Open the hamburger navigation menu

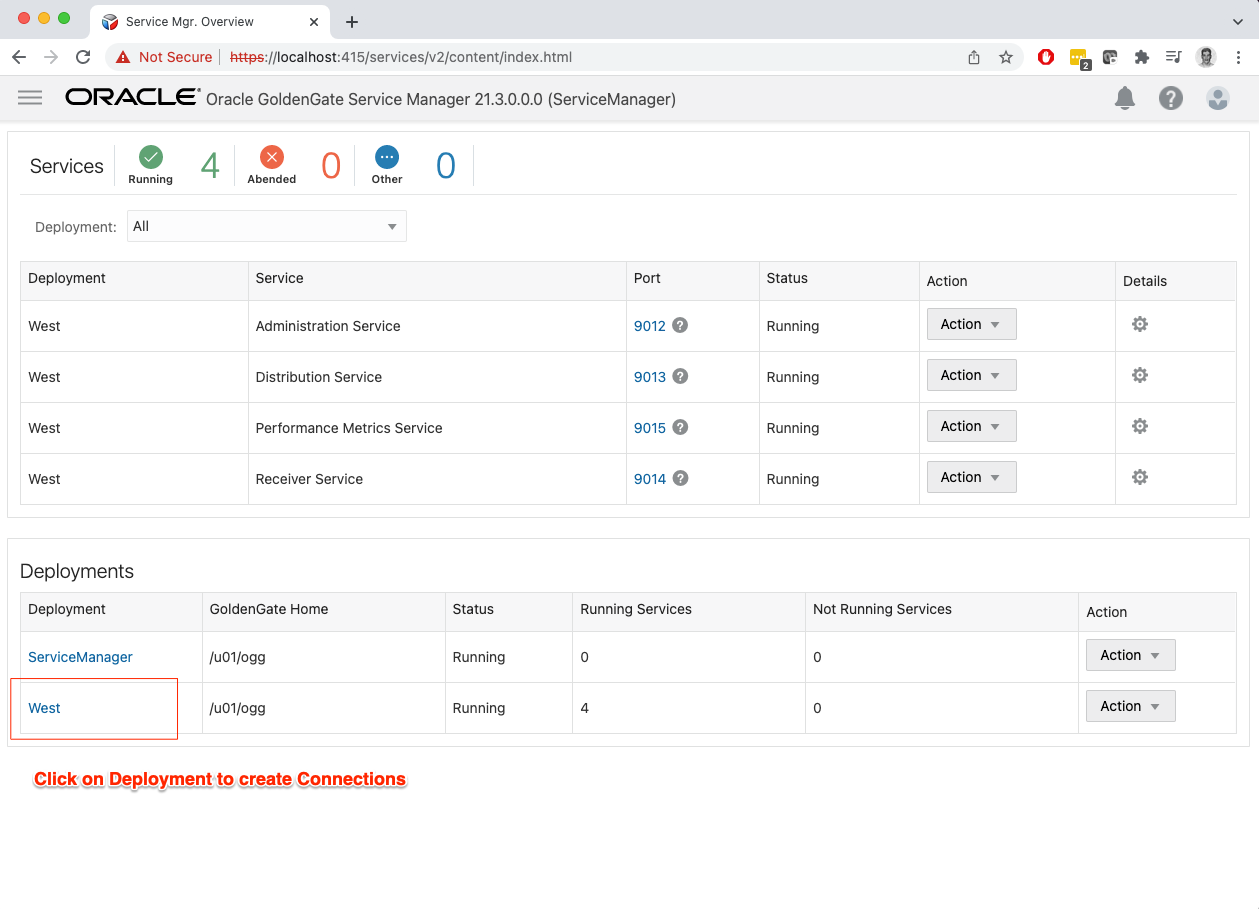click(x=30, y=98)
